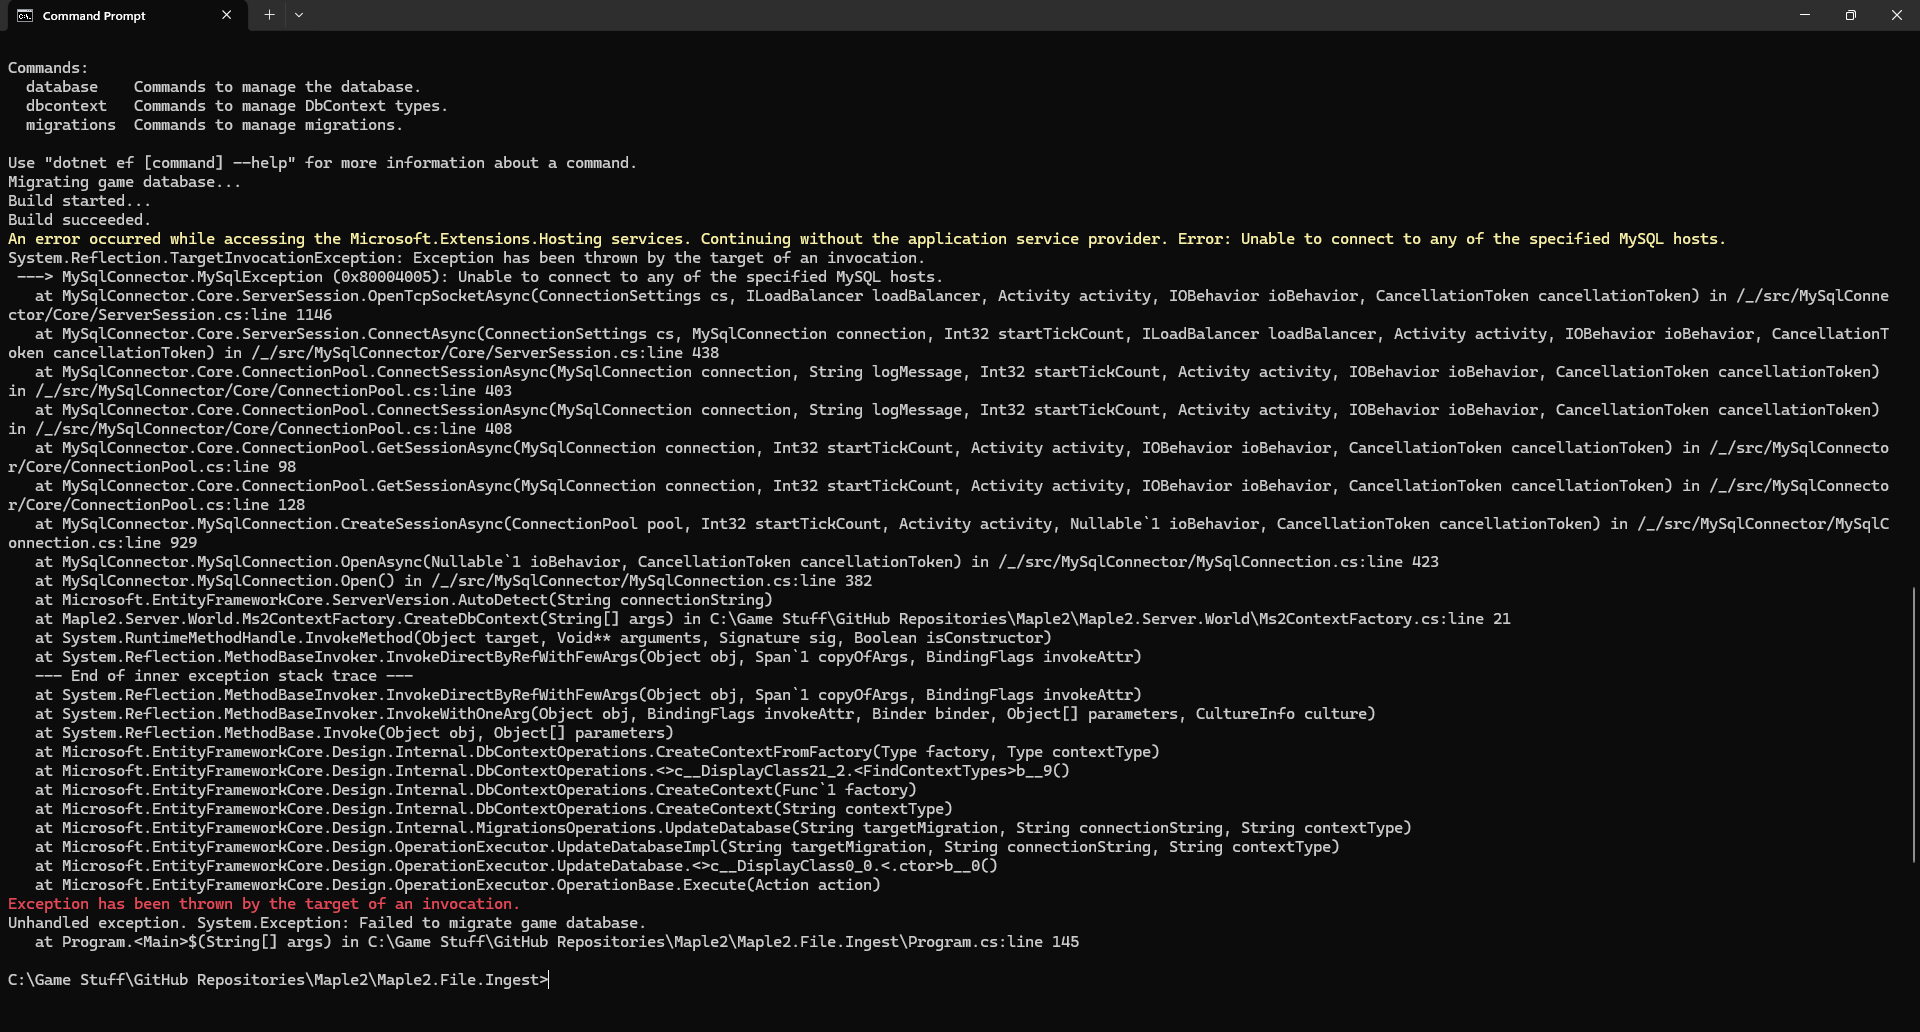Click the "Build succeeded." line
1920x1032 pixels.
[80, 220]
